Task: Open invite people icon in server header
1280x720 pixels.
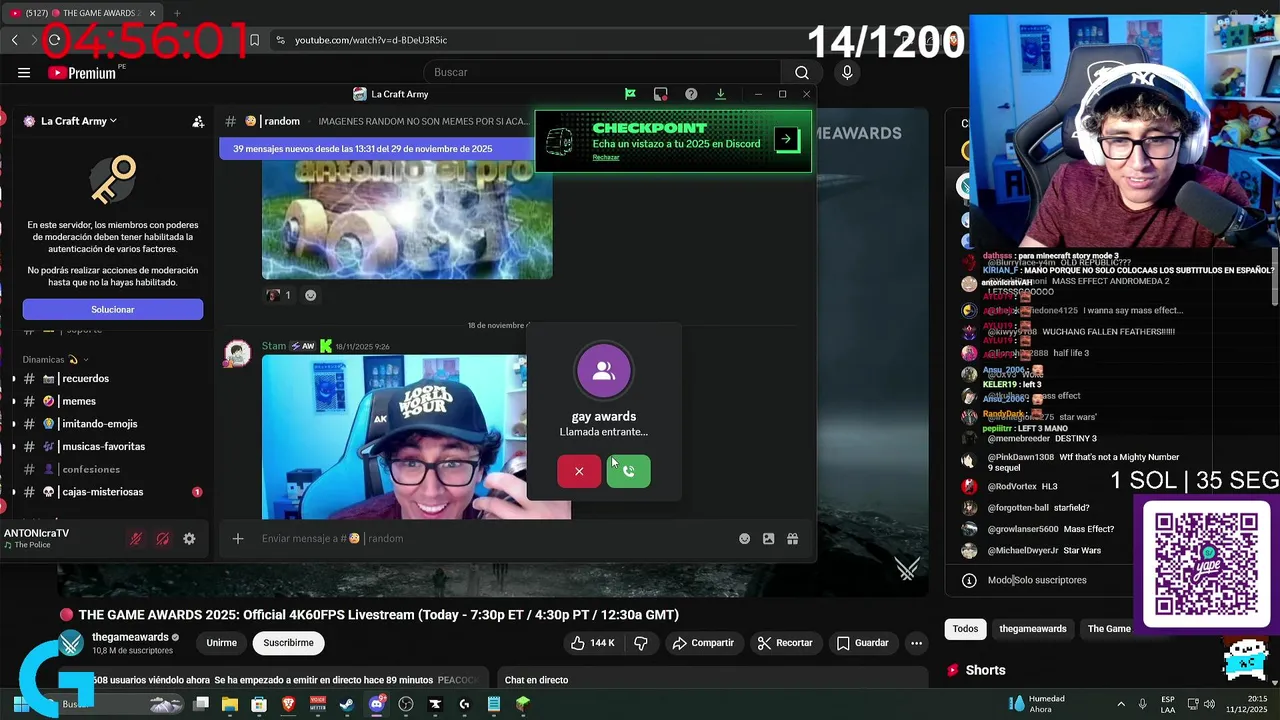Action: click(x=198, y=122)
